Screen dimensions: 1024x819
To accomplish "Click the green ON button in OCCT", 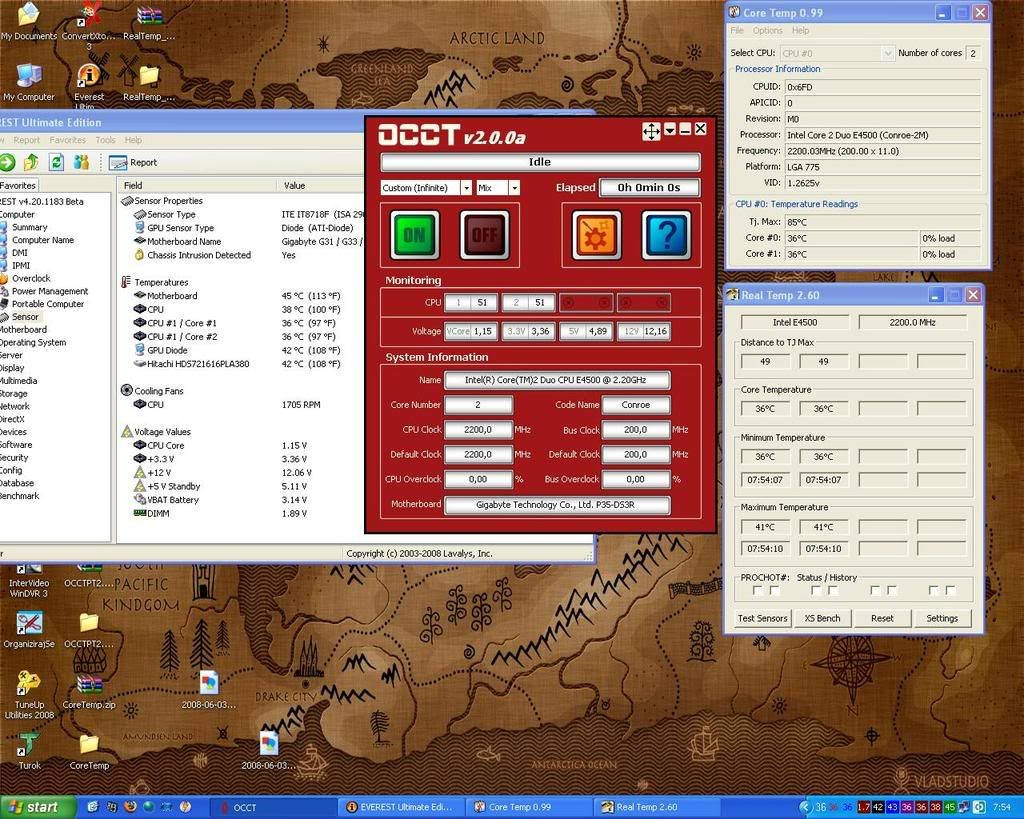I will coord(415,234).
